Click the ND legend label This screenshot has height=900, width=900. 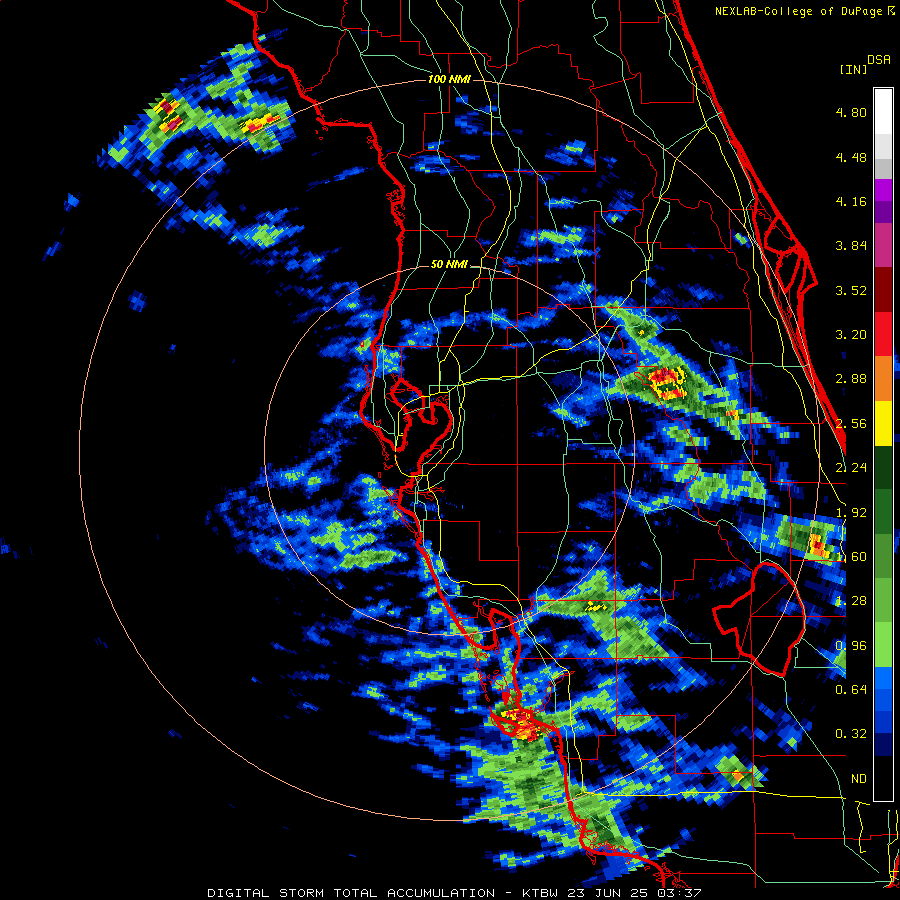coord(859,779)
